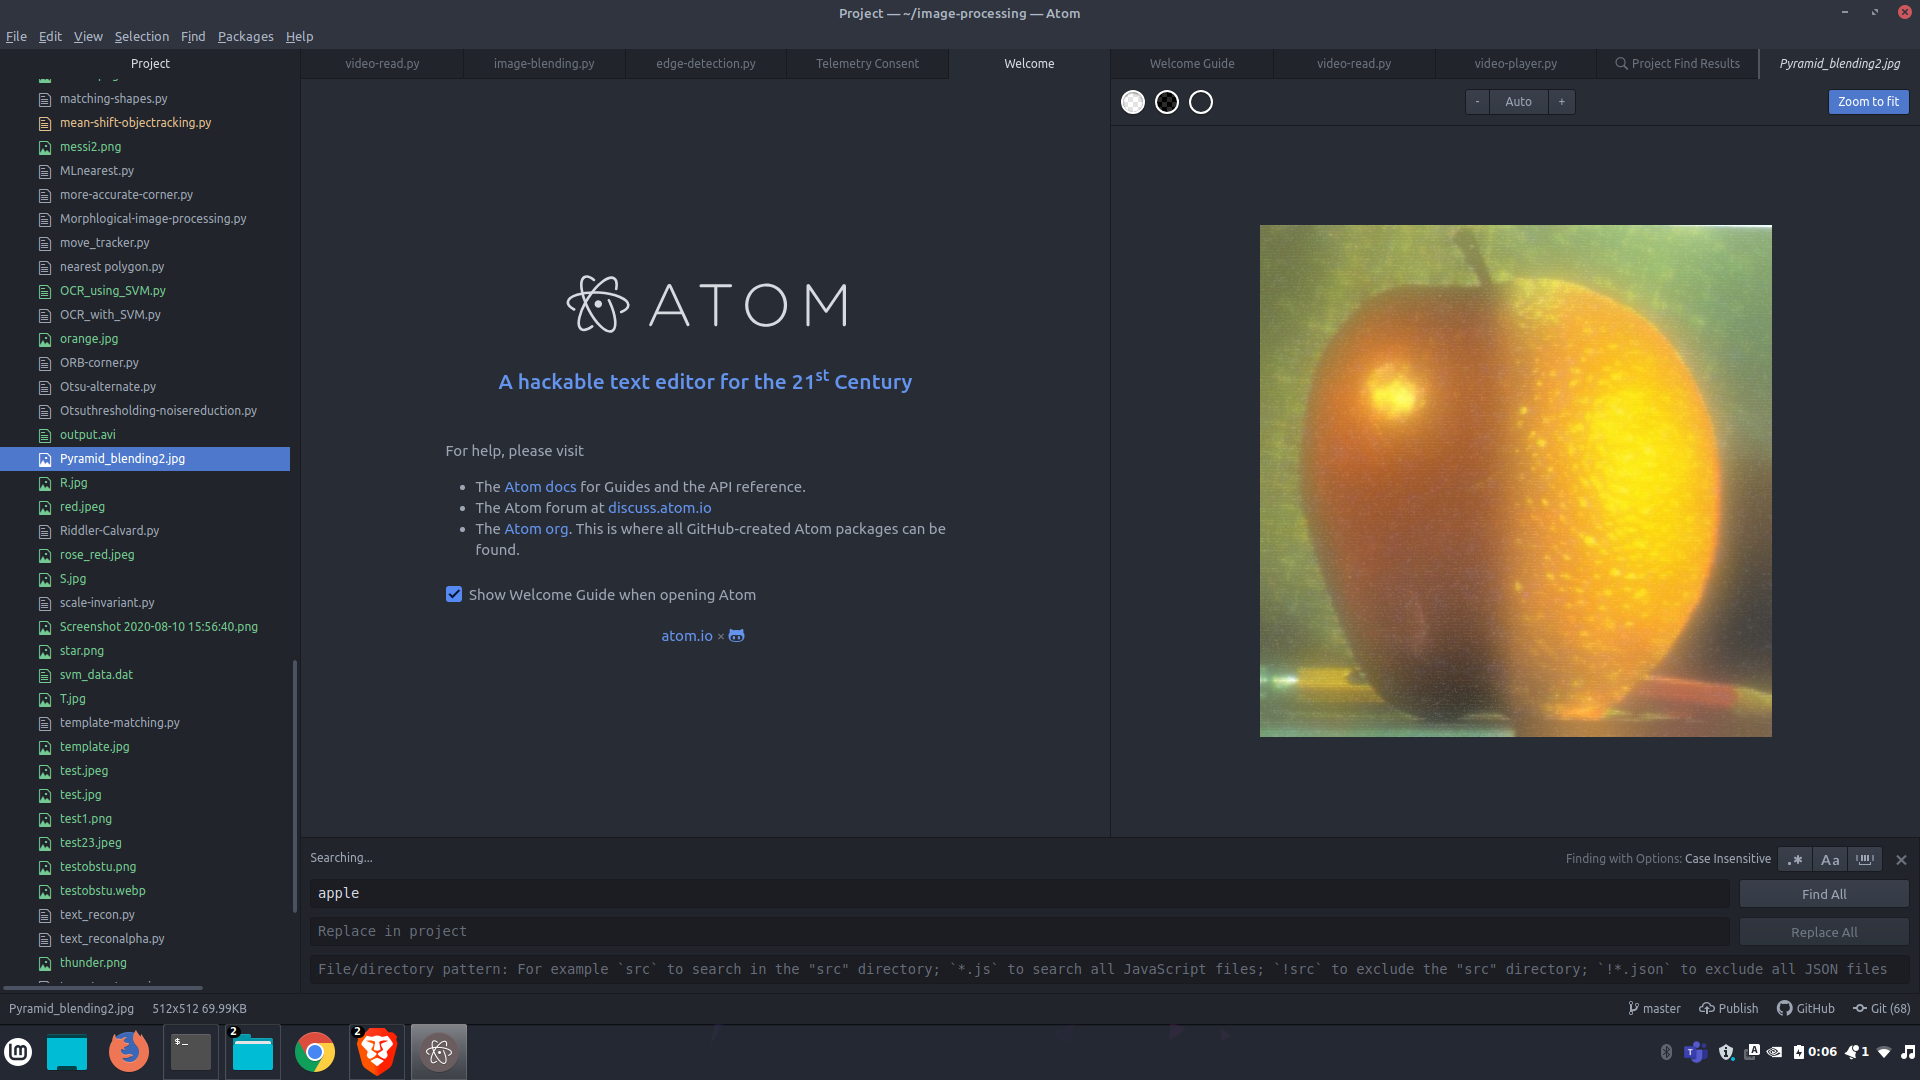
Task: Reset image zoom with the Auto button
Action: click(1518, 102)
